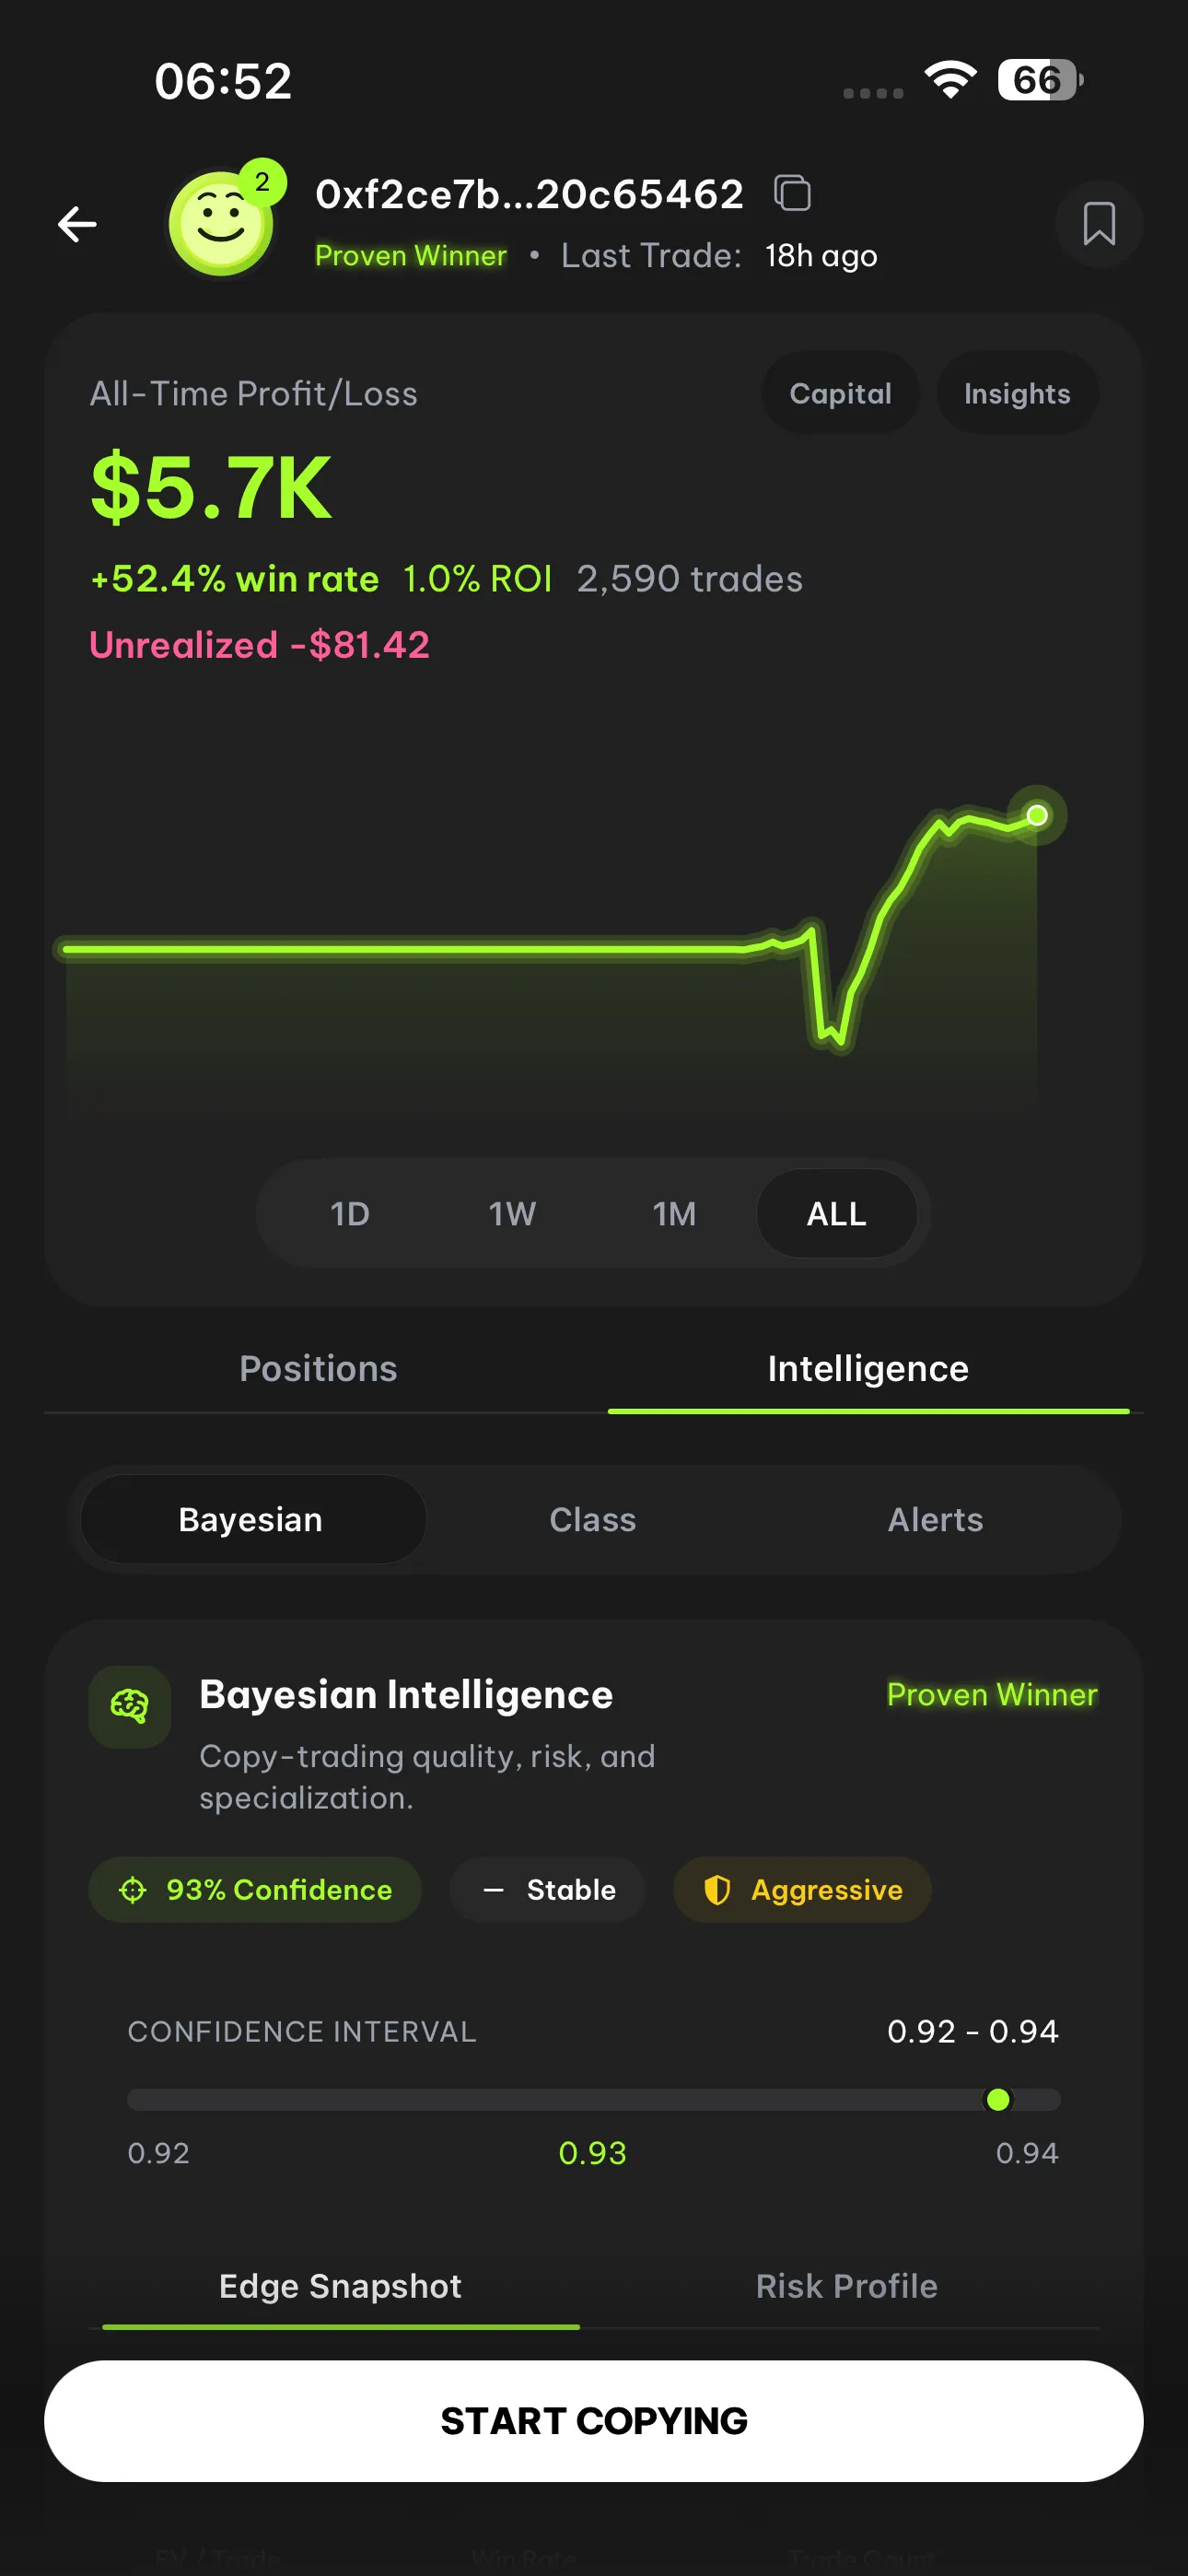Image resolution: width=1188 pixels, height=2576 pixels.
Task: Bookmark this trader profile
Action: (x=1098, y=224)
